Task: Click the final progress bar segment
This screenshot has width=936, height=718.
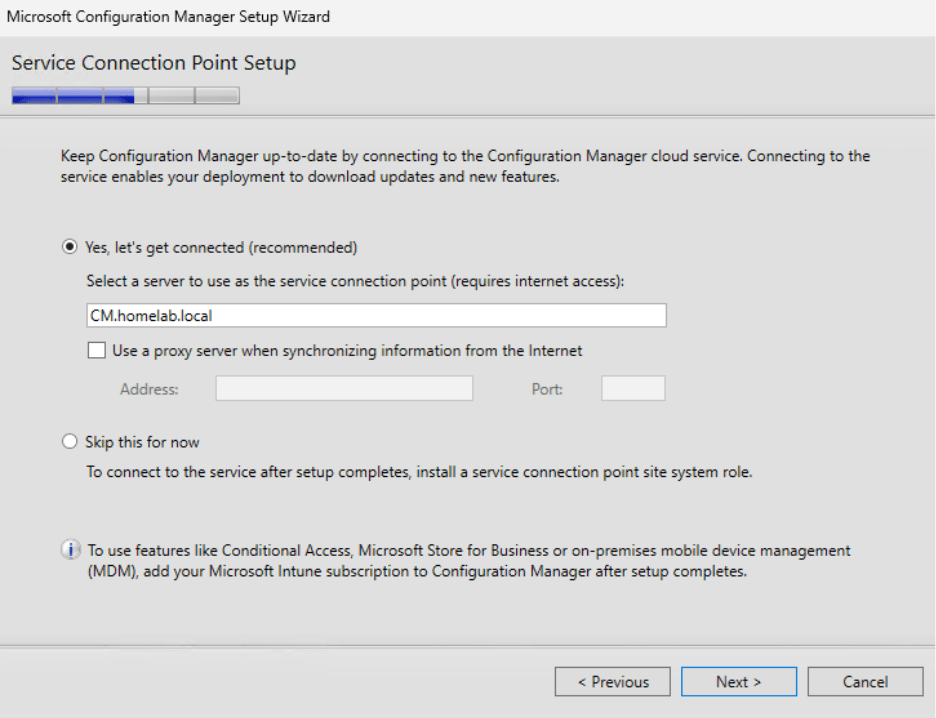Action: pos(218,95)
